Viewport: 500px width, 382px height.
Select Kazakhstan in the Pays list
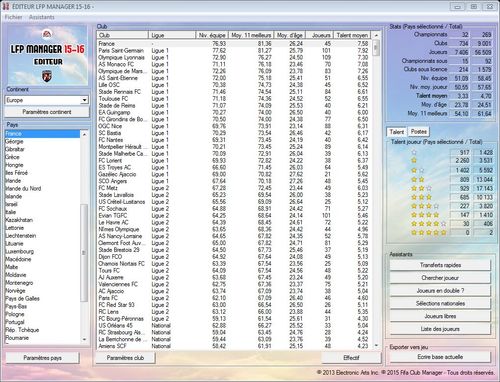(42, 220)
